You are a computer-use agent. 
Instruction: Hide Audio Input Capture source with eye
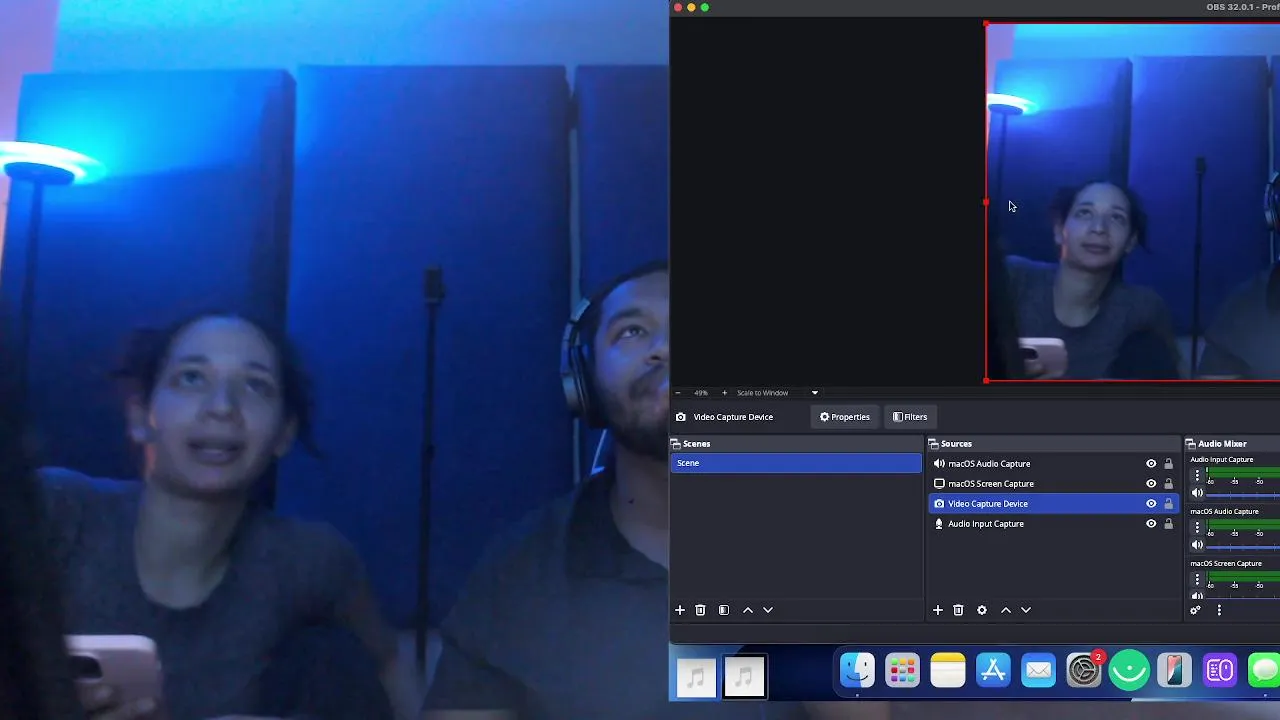pos(1151,524)
